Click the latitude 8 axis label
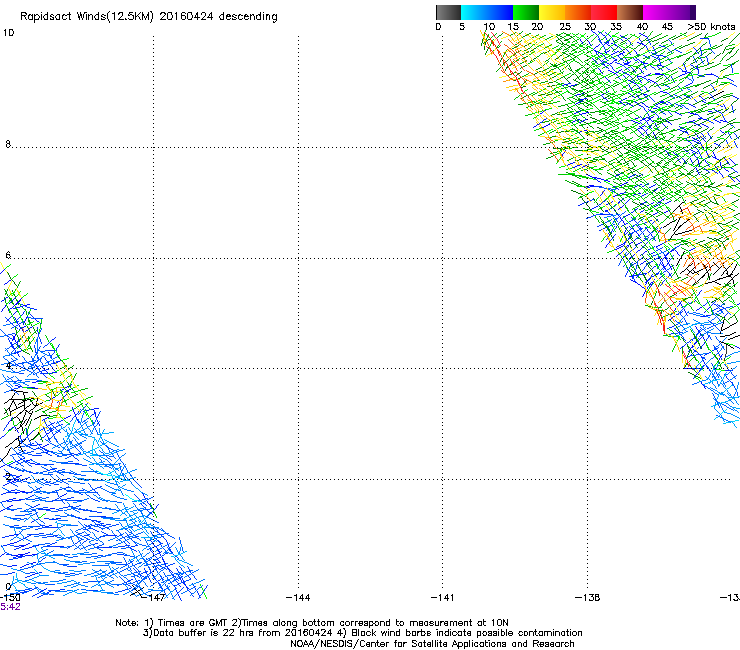Viewport: 740px width, 650px height. coord(8,144)
